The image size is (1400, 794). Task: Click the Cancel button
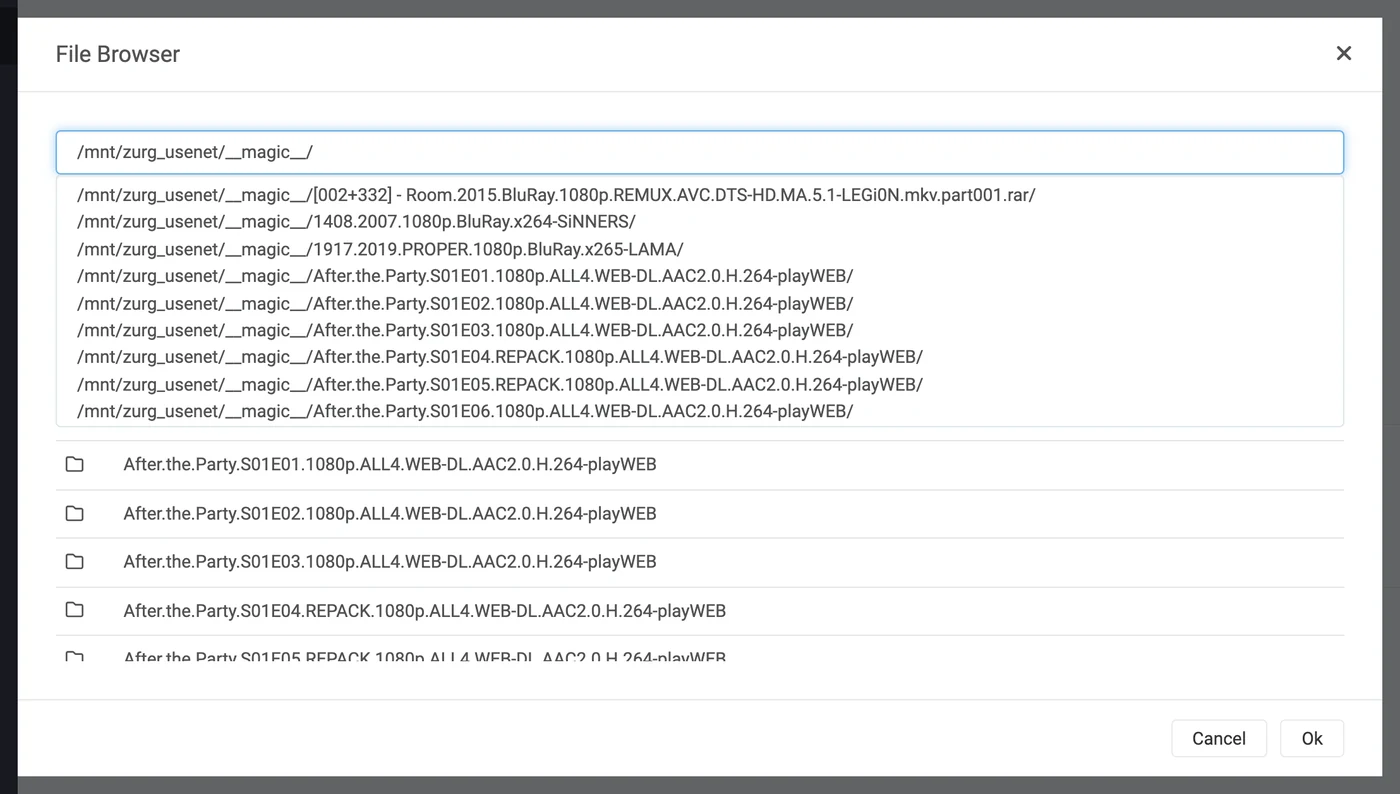coord(1219,739)
